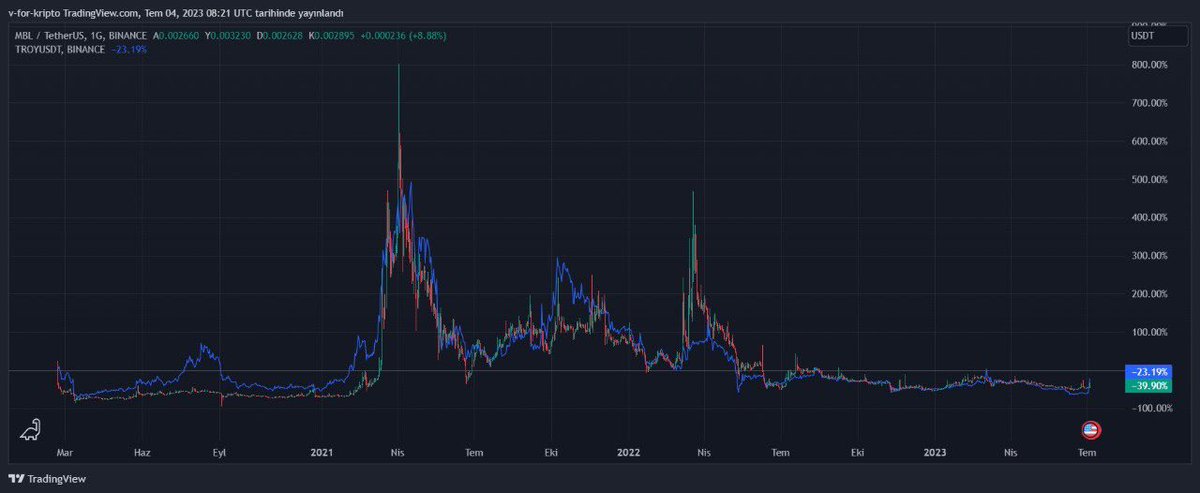Click the 400.00% price axis label
This screenshot has width=1200, height=493.
(x=1148, y=217)
